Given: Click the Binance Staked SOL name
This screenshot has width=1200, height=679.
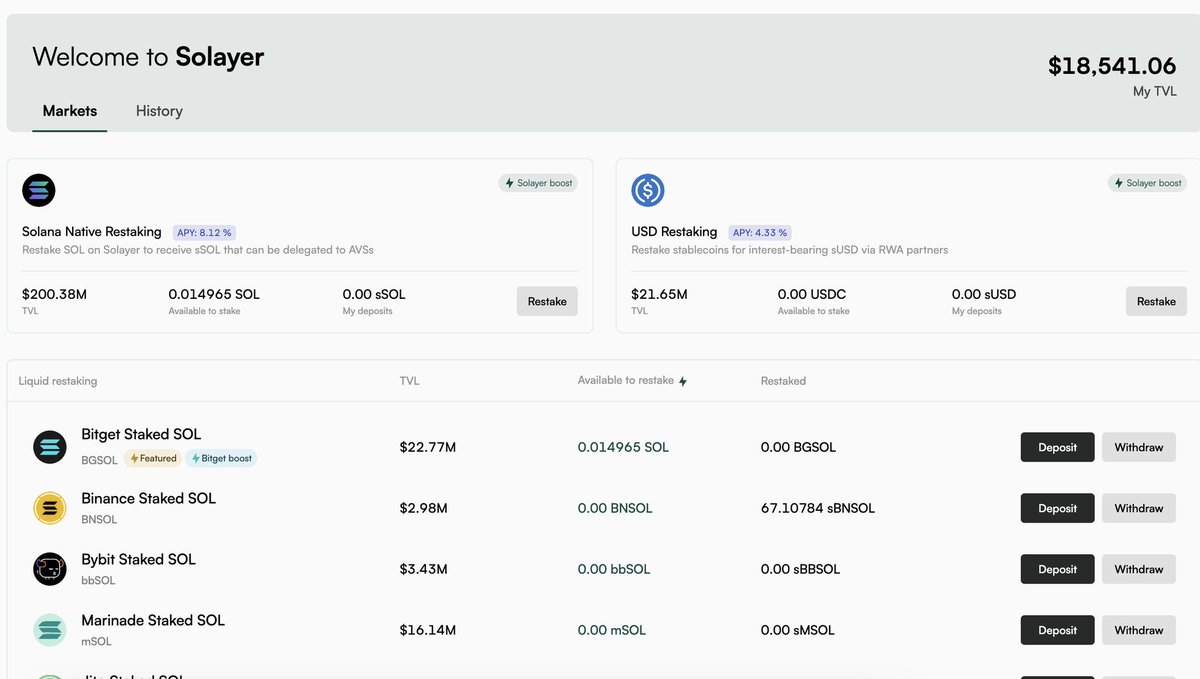Looking at the screenshot, I should pyautogui.click(x=148, y=498).
